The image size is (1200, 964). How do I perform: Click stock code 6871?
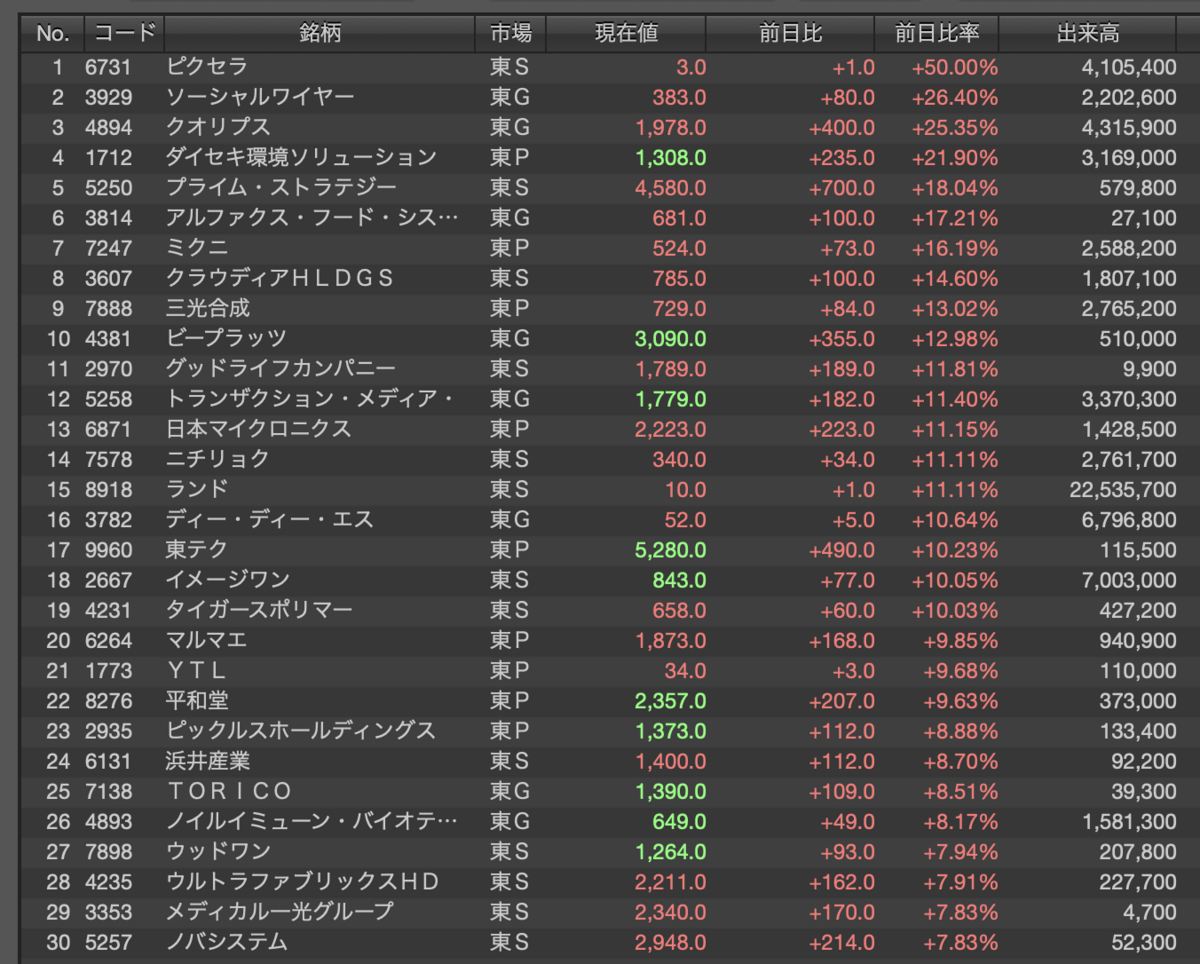click(x=108, y=428)
